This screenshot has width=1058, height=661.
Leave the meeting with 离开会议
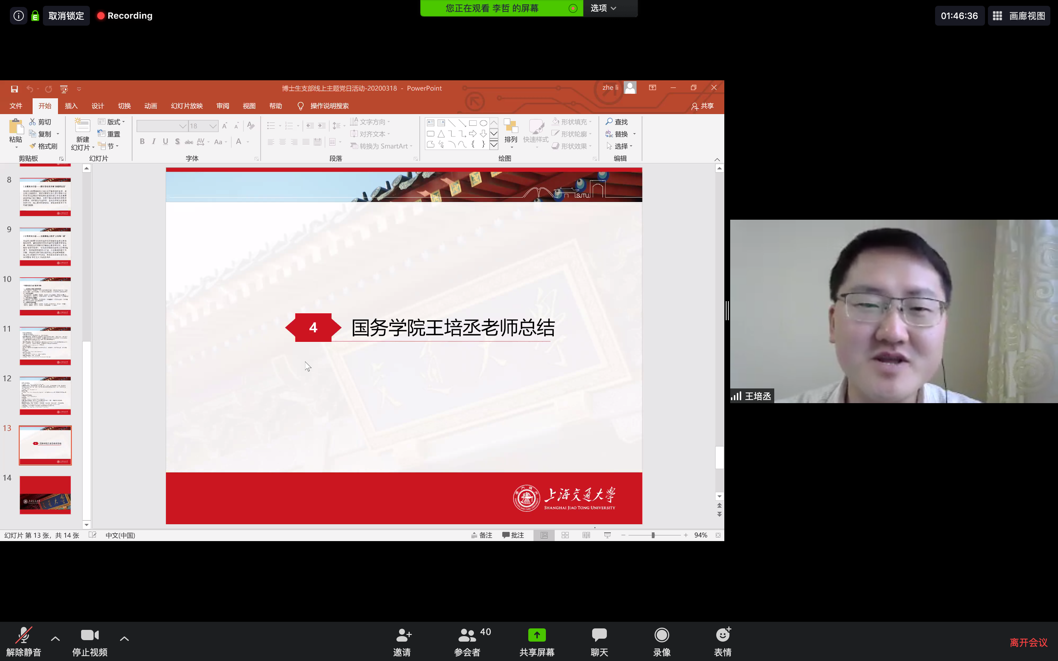tap(1028, 643)
